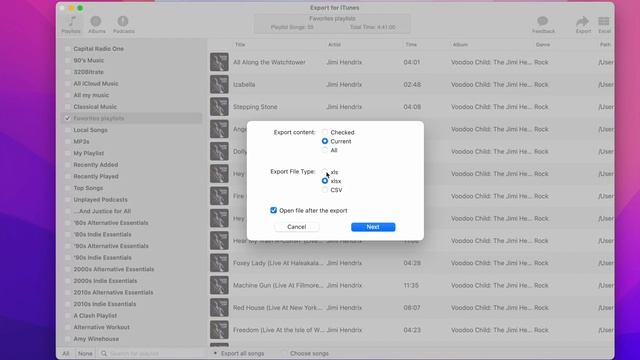The width and height of the screenshot is (640, 360).
Task: Click the album art beside Foxey Lady
Action: click(219, 263)
